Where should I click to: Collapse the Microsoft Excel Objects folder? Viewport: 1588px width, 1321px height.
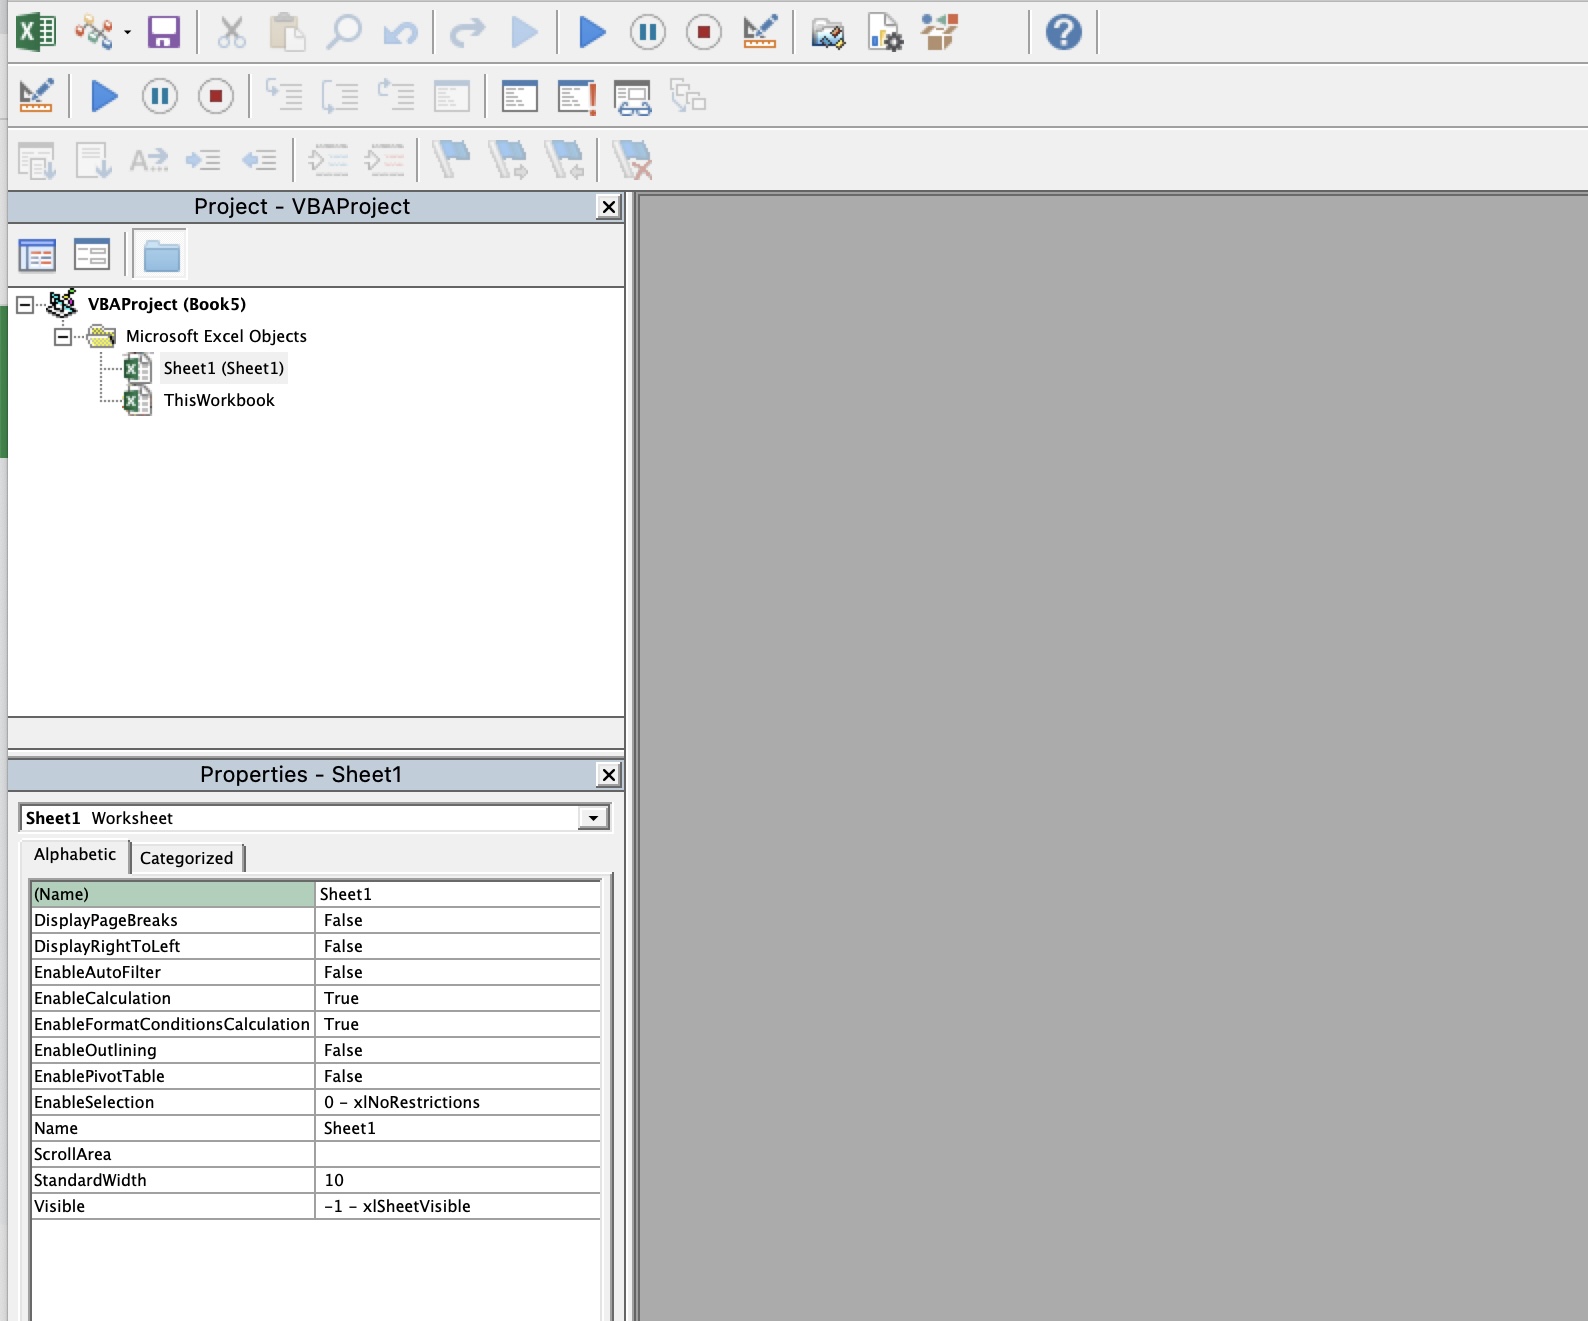63,337
